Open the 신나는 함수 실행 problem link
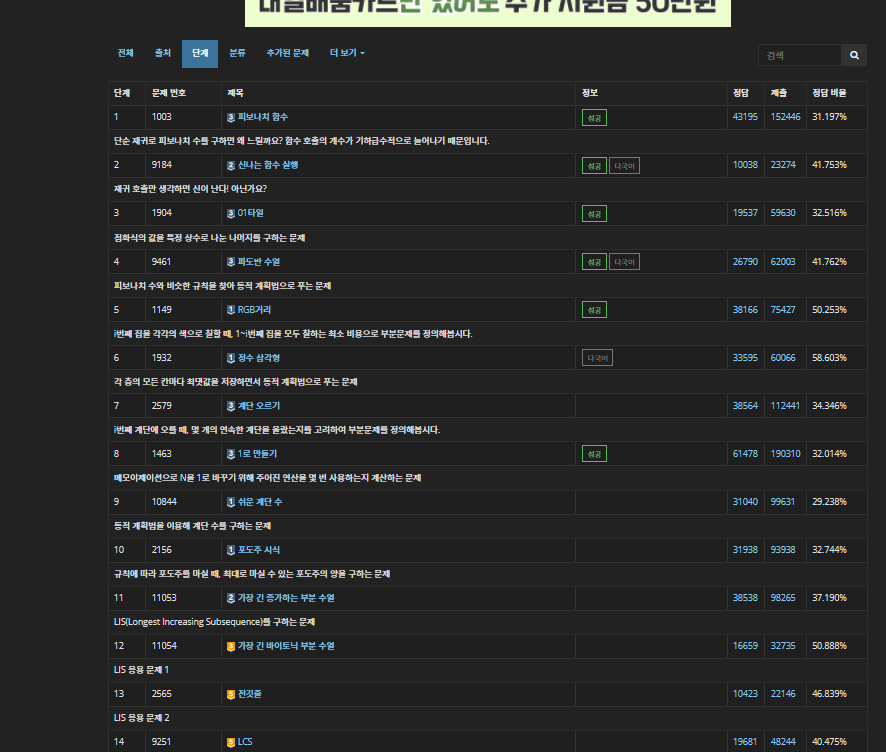 tap(268, 165)
